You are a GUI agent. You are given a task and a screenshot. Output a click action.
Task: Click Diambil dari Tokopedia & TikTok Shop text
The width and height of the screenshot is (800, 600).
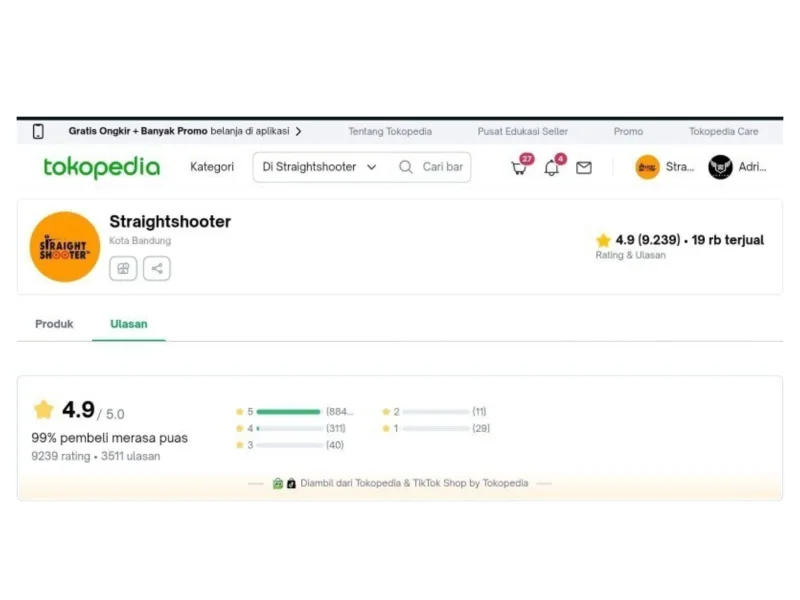tap(414, 483)
